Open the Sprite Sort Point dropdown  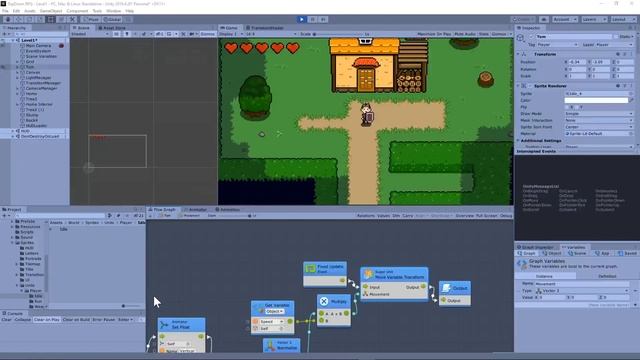(599, 127)
